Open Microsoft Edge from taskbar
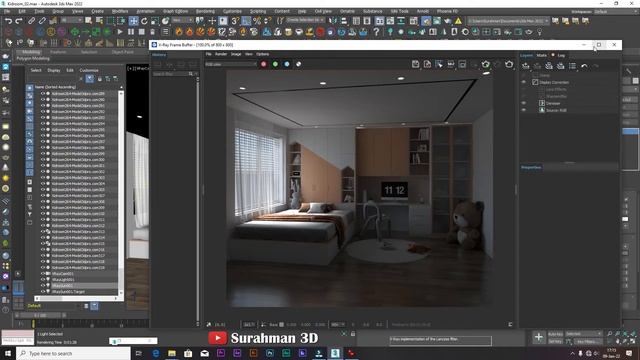640x360 pixels. (156, 353)
